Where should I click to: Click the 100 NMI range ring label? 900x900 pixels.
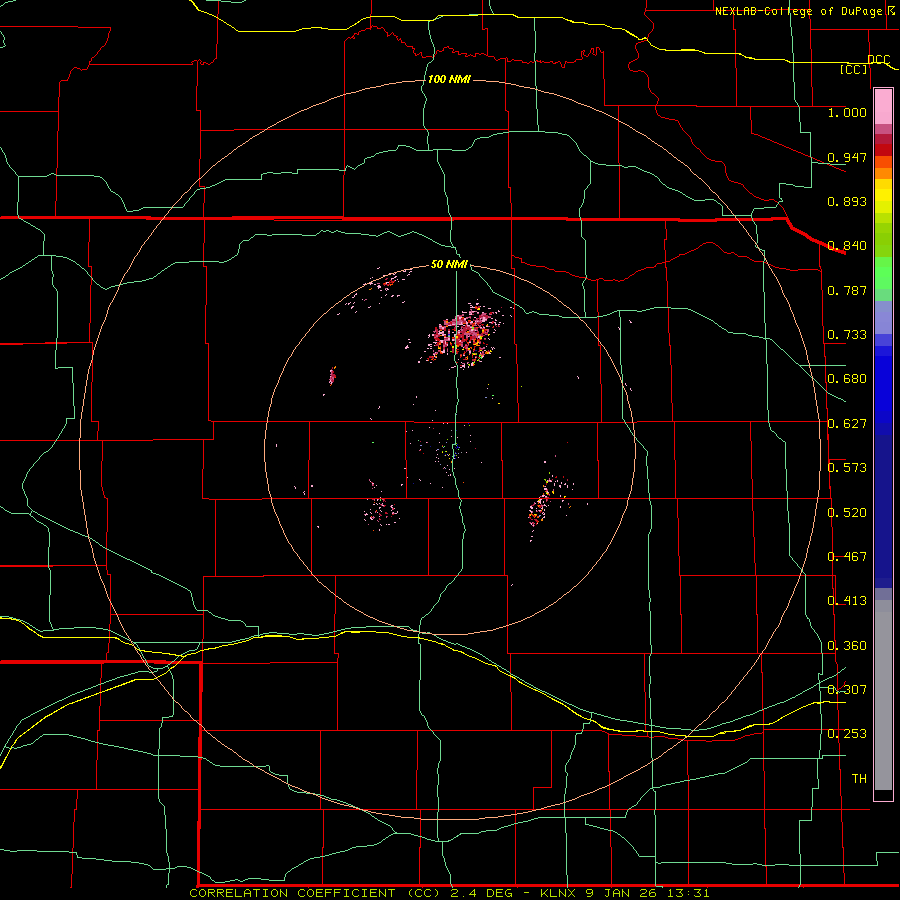(449, 79)
